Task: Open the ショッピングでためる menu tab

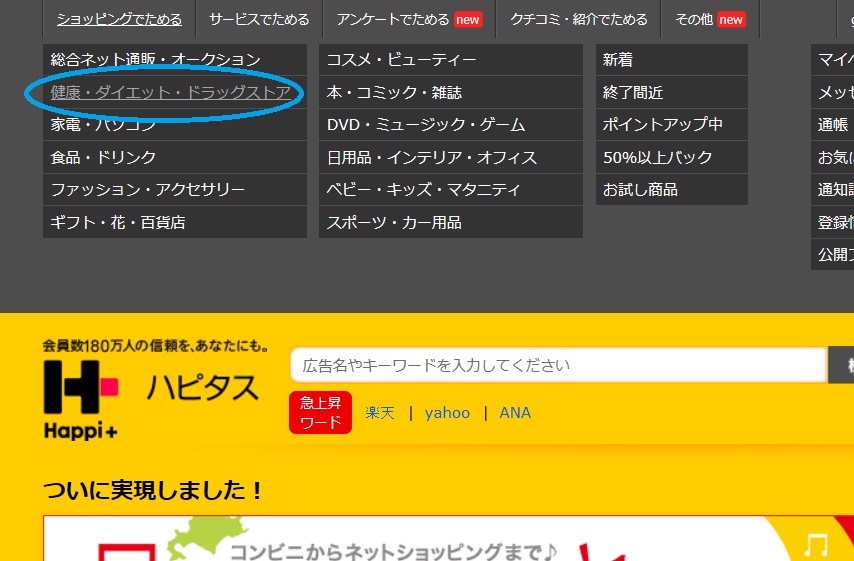Action: (119, 19)
